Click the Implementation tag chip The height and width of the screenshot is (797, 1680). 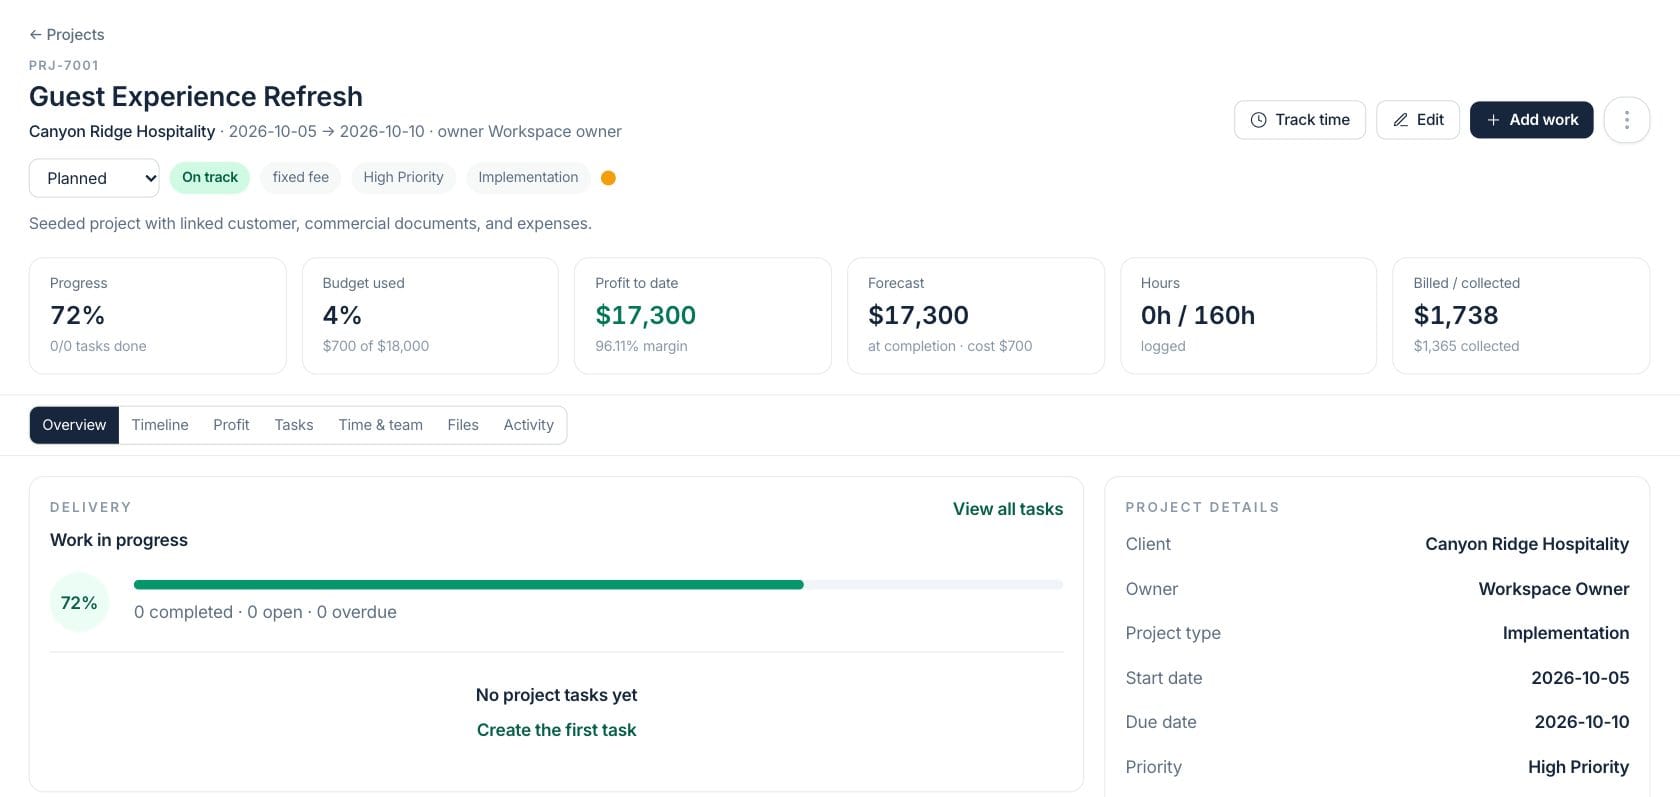528,178
